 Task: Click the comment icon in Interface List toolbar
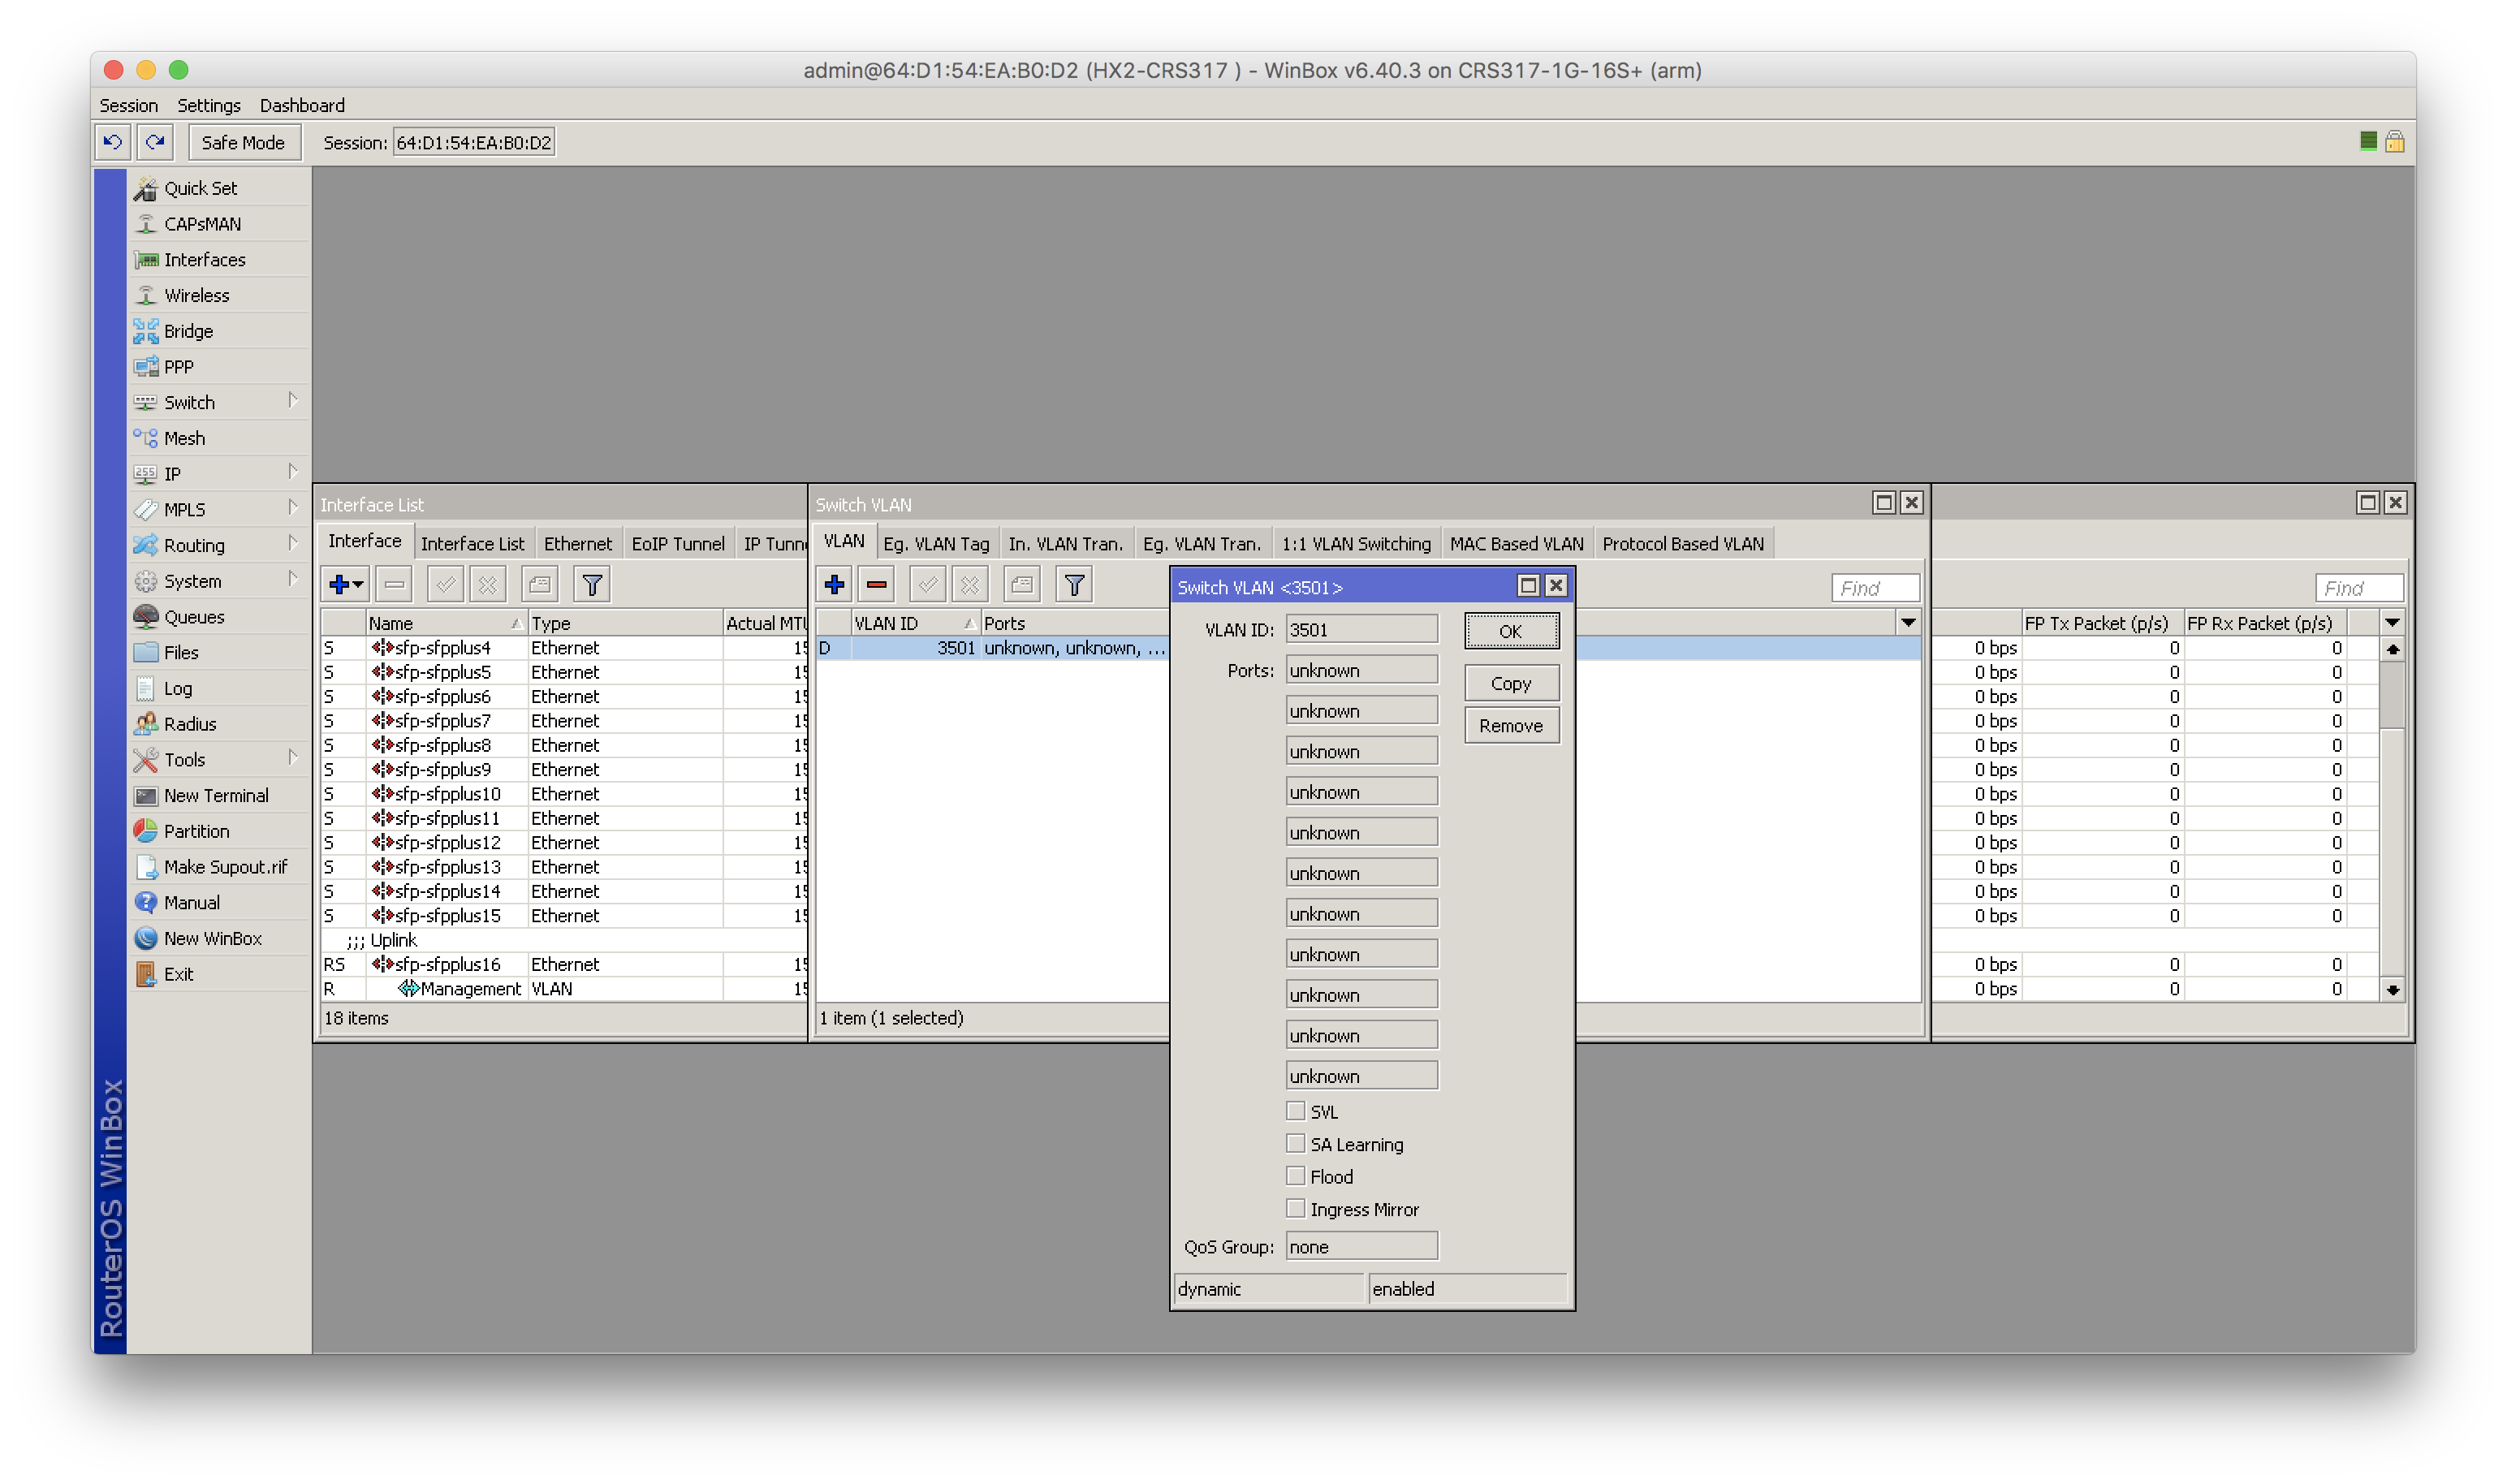(x=540, y=585)
